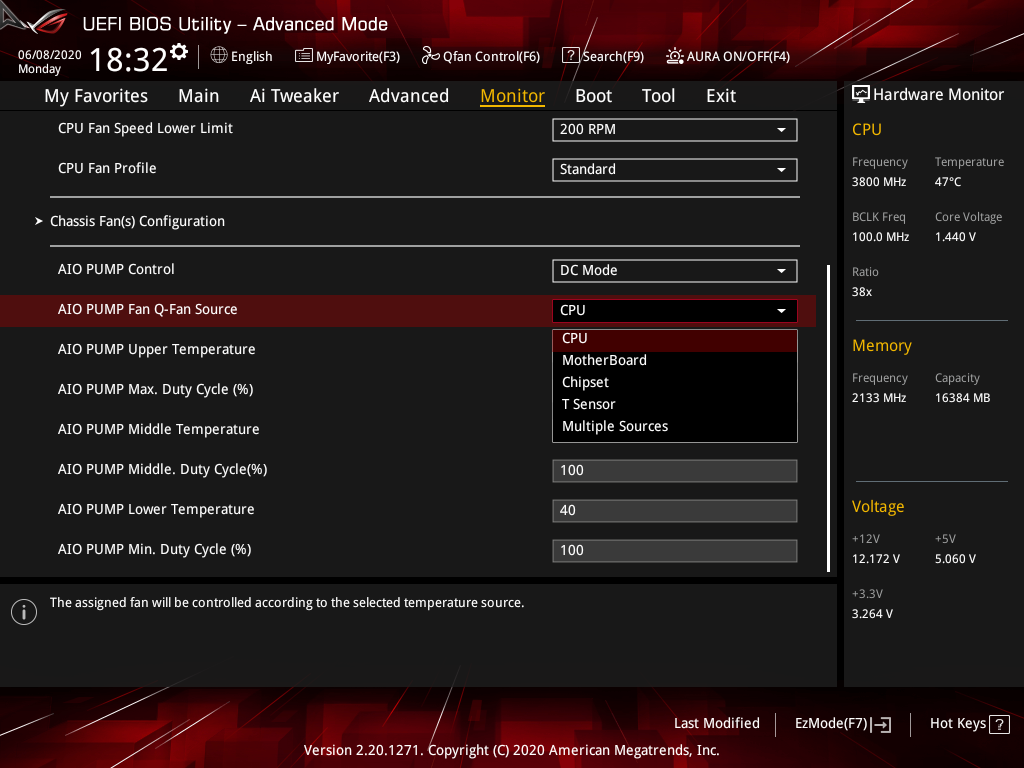This screenshot has height=768, width=1024.
Task: Open CPU Fan Speed Lower Limit dropdown
Action: [x=675, y=129]
